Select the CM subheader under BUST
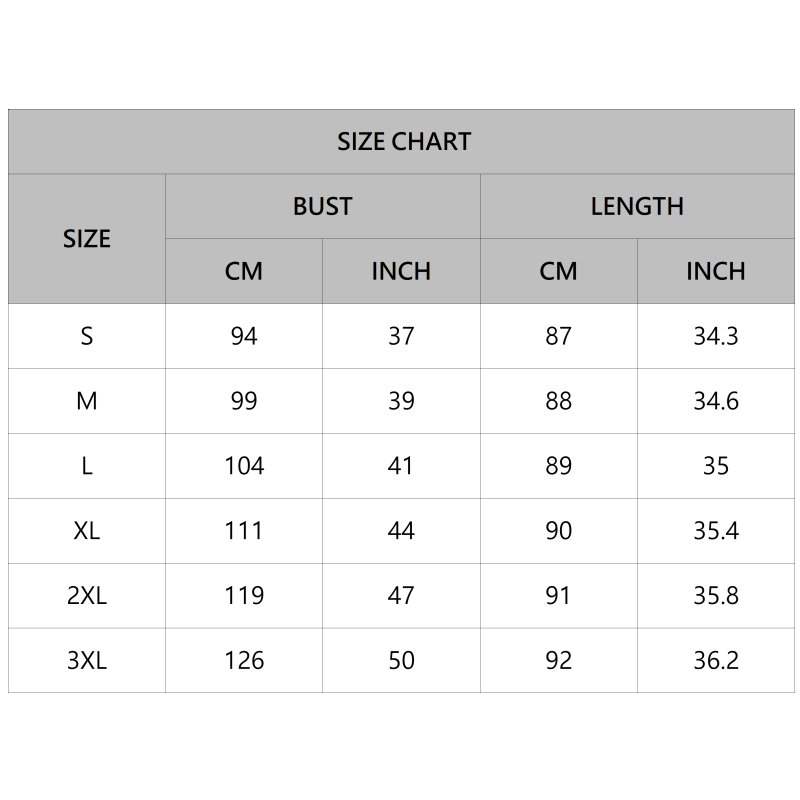 (x=244, y=271)
